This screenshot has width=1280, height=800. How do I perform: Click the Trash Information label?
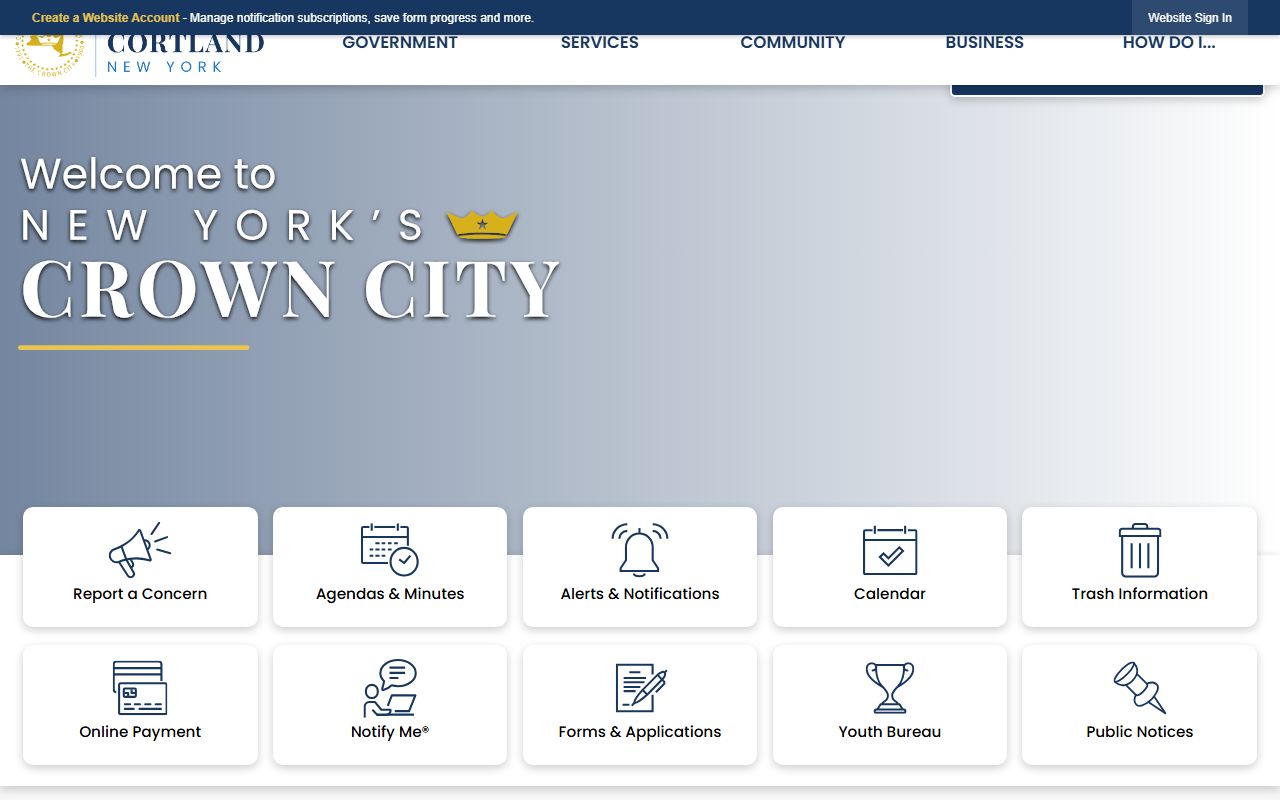pos(1140,594)
